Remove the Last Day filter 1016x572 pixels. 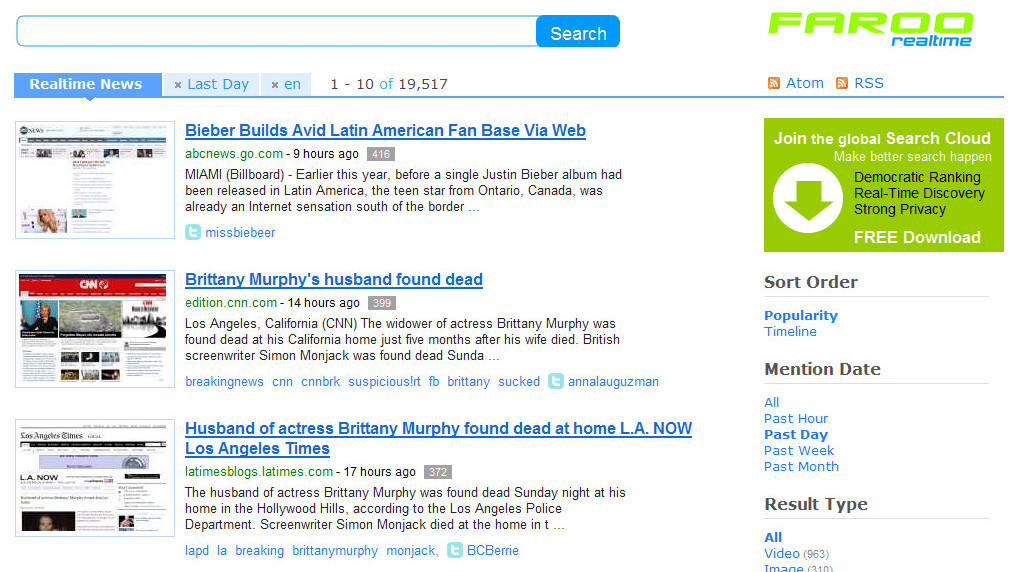pyautogui.click(x=178, y=85)
